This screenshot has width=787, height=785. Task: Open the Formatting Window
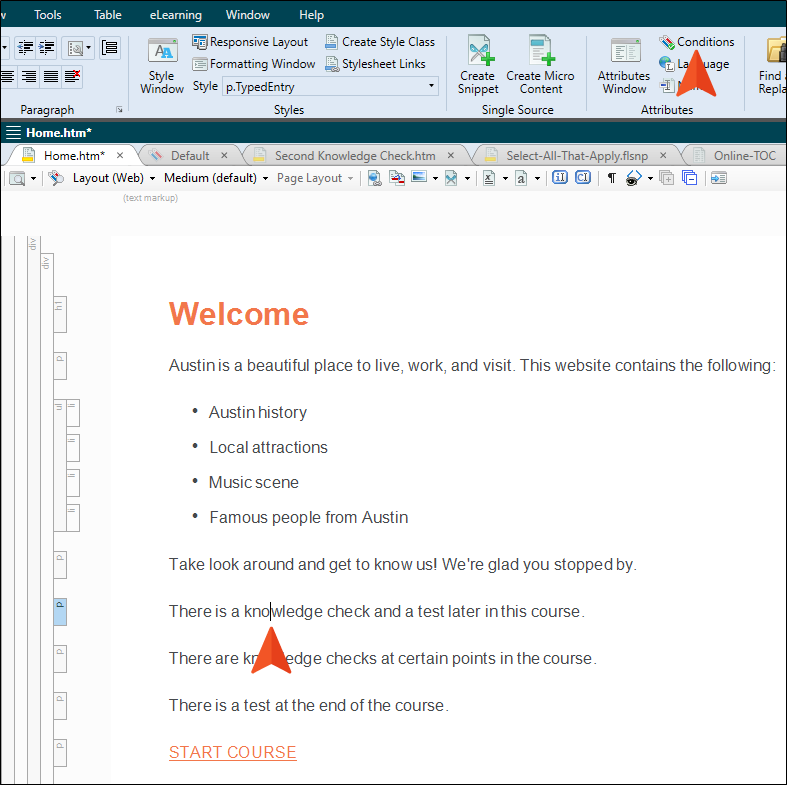point(253,64)
